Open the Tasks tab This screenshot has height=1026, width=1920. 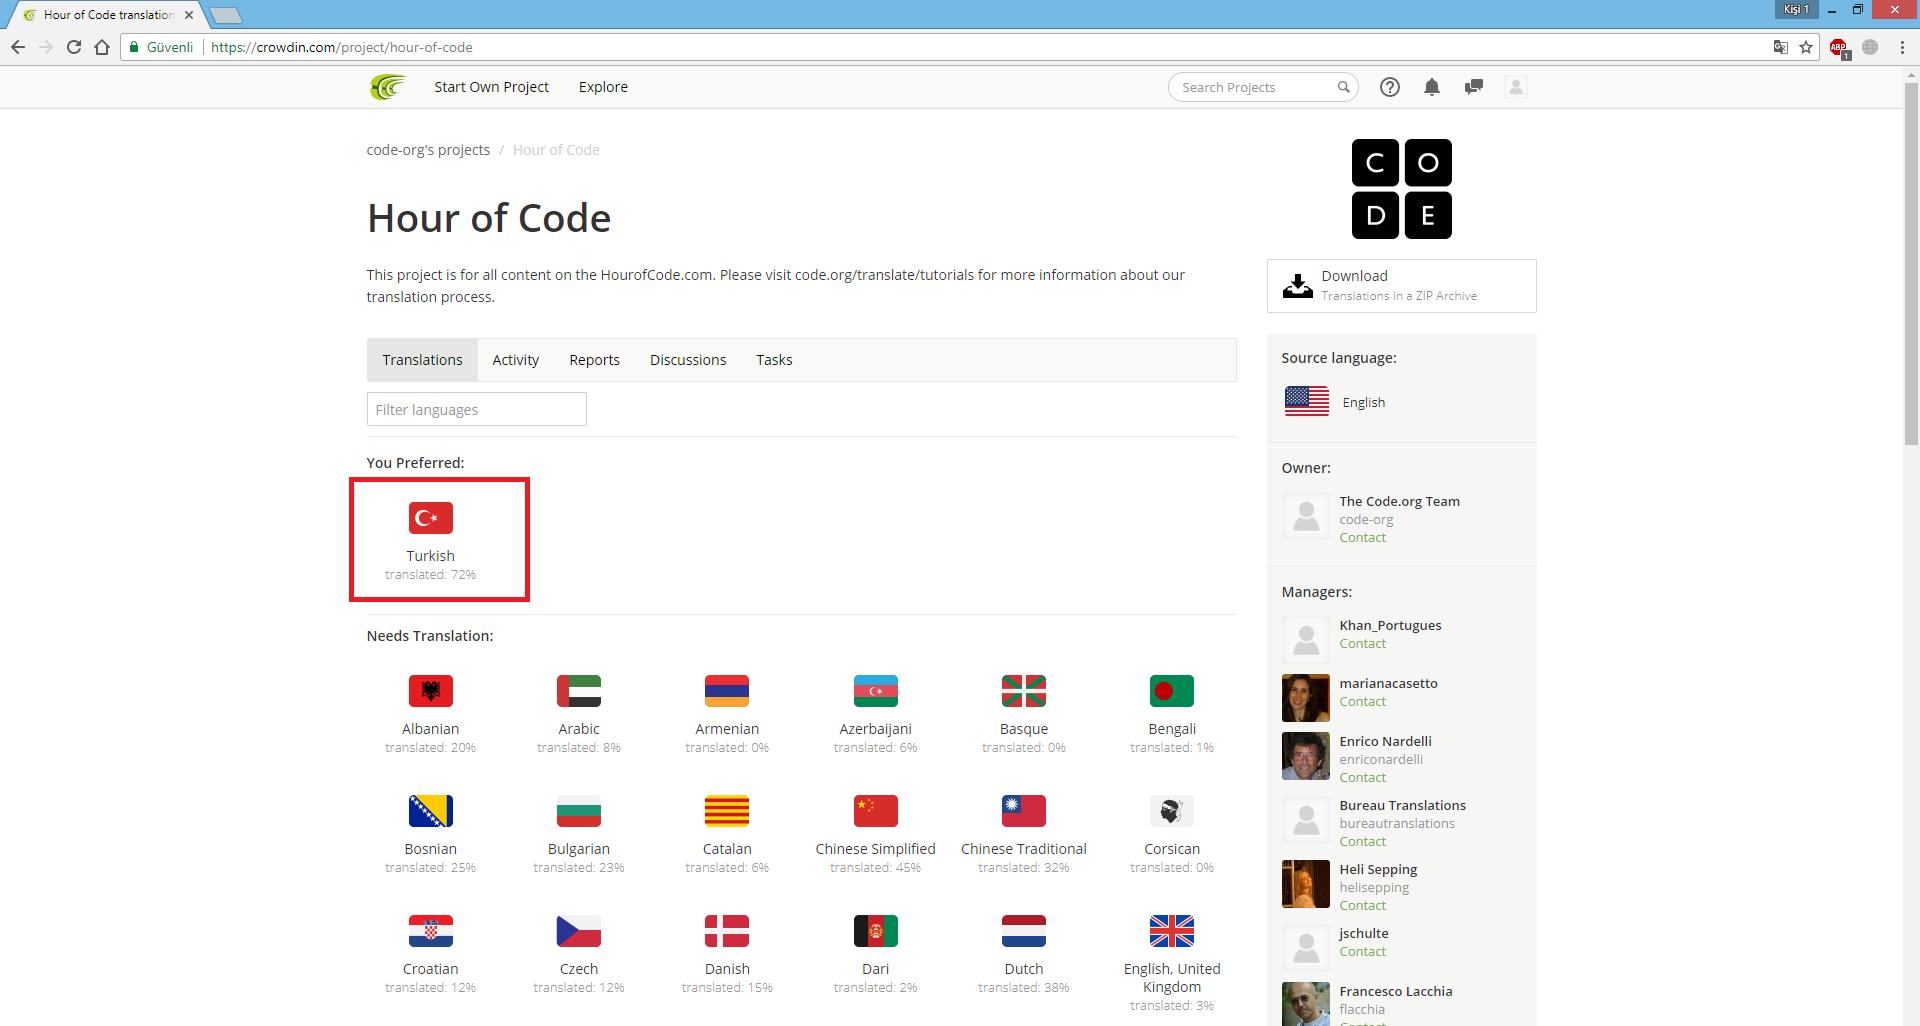point(774,360)
